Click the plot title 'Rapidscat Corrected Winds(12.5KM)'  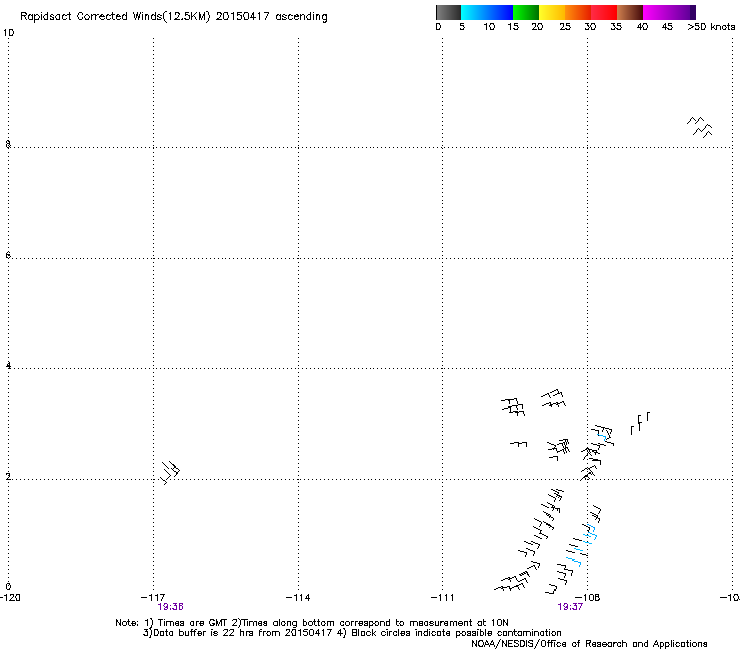tap(115, 17)
